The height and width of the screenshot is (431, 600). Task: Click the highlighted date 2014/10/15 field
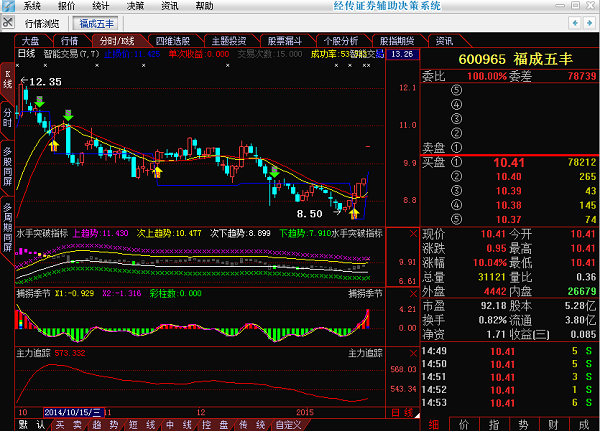coord(73,412)
